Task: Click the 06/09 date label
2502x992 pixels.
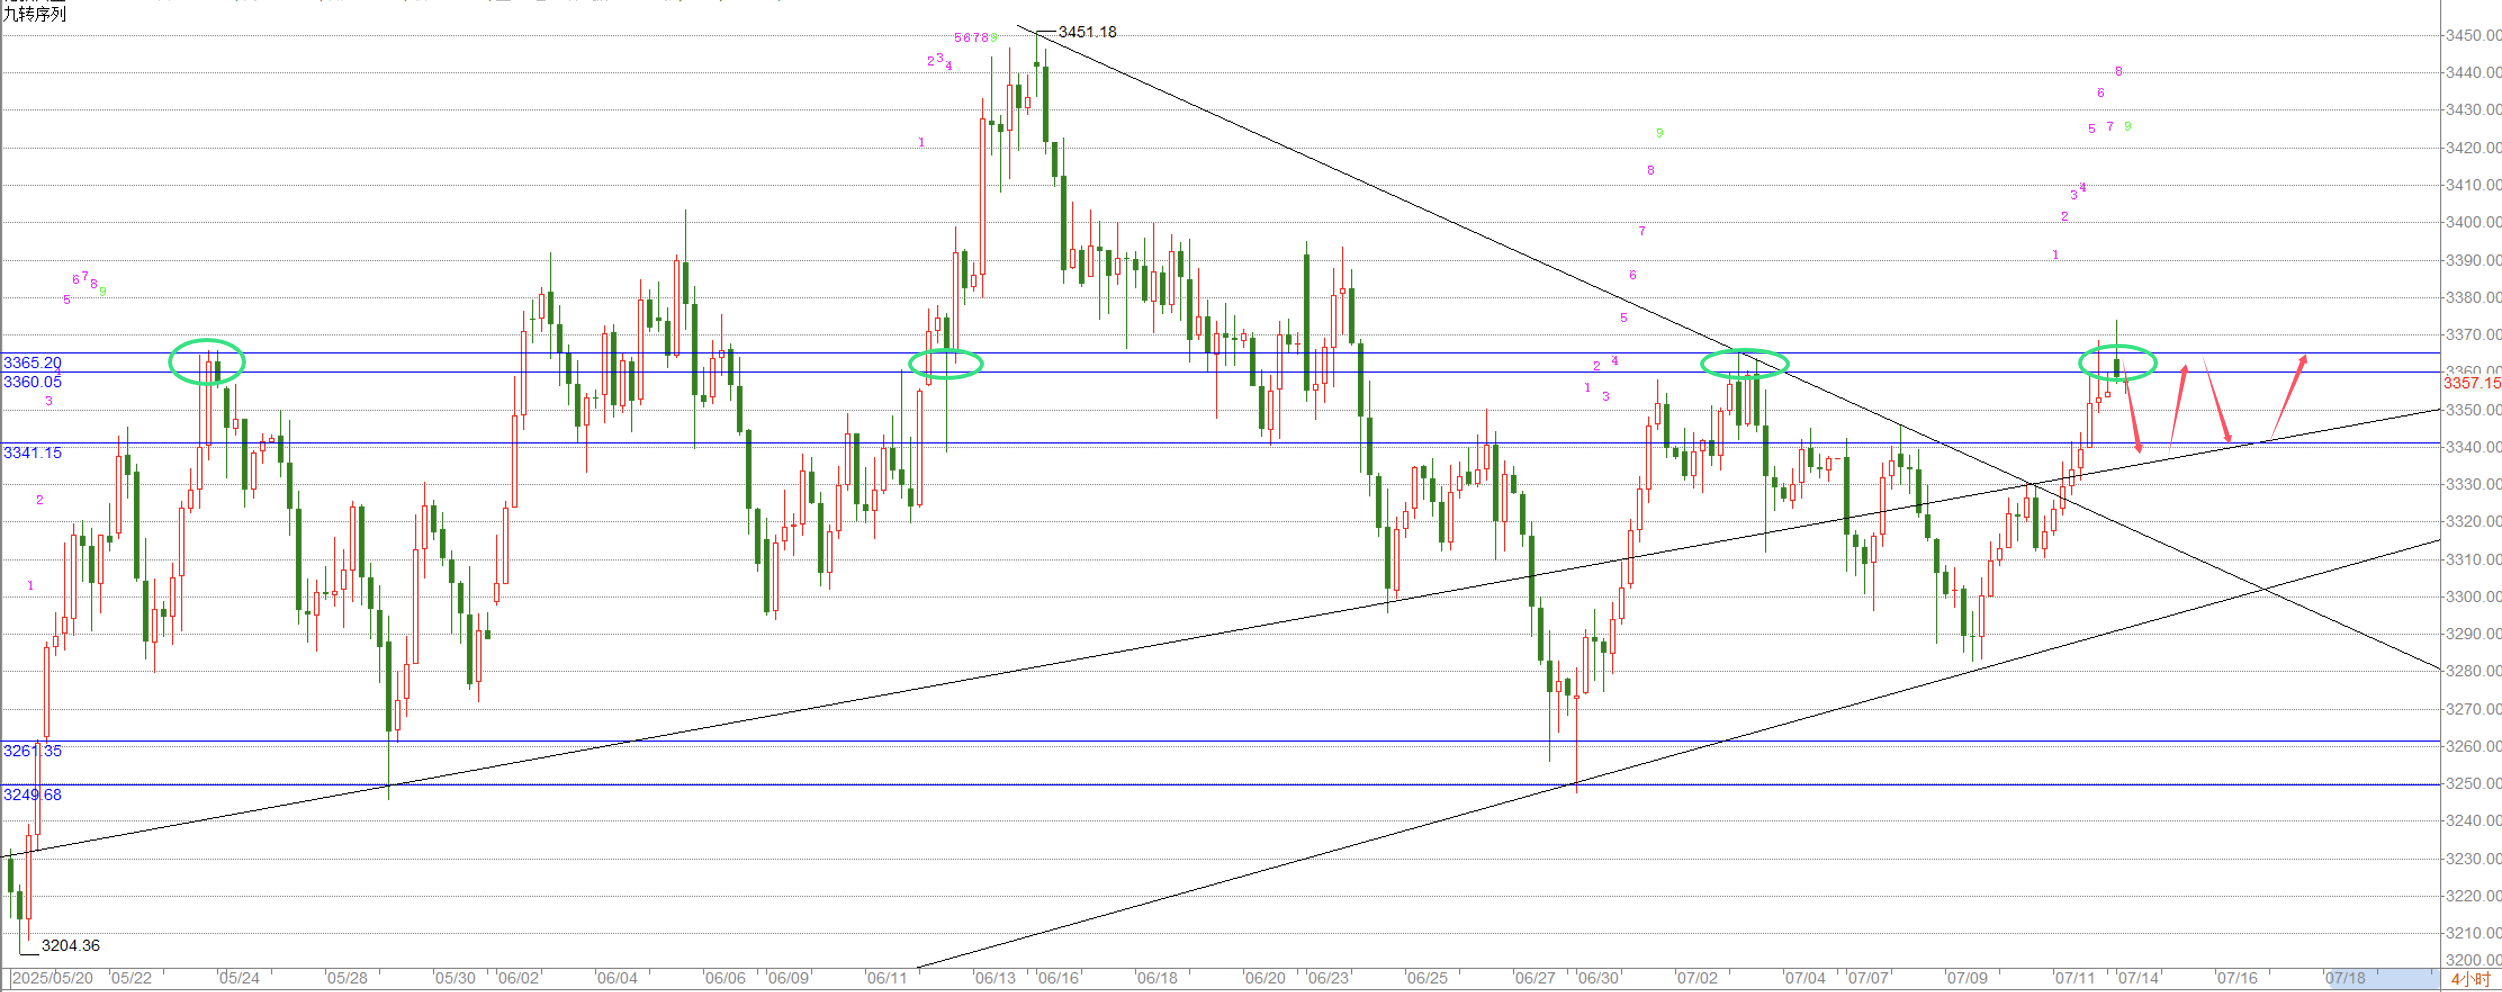Action: (789, 978)
